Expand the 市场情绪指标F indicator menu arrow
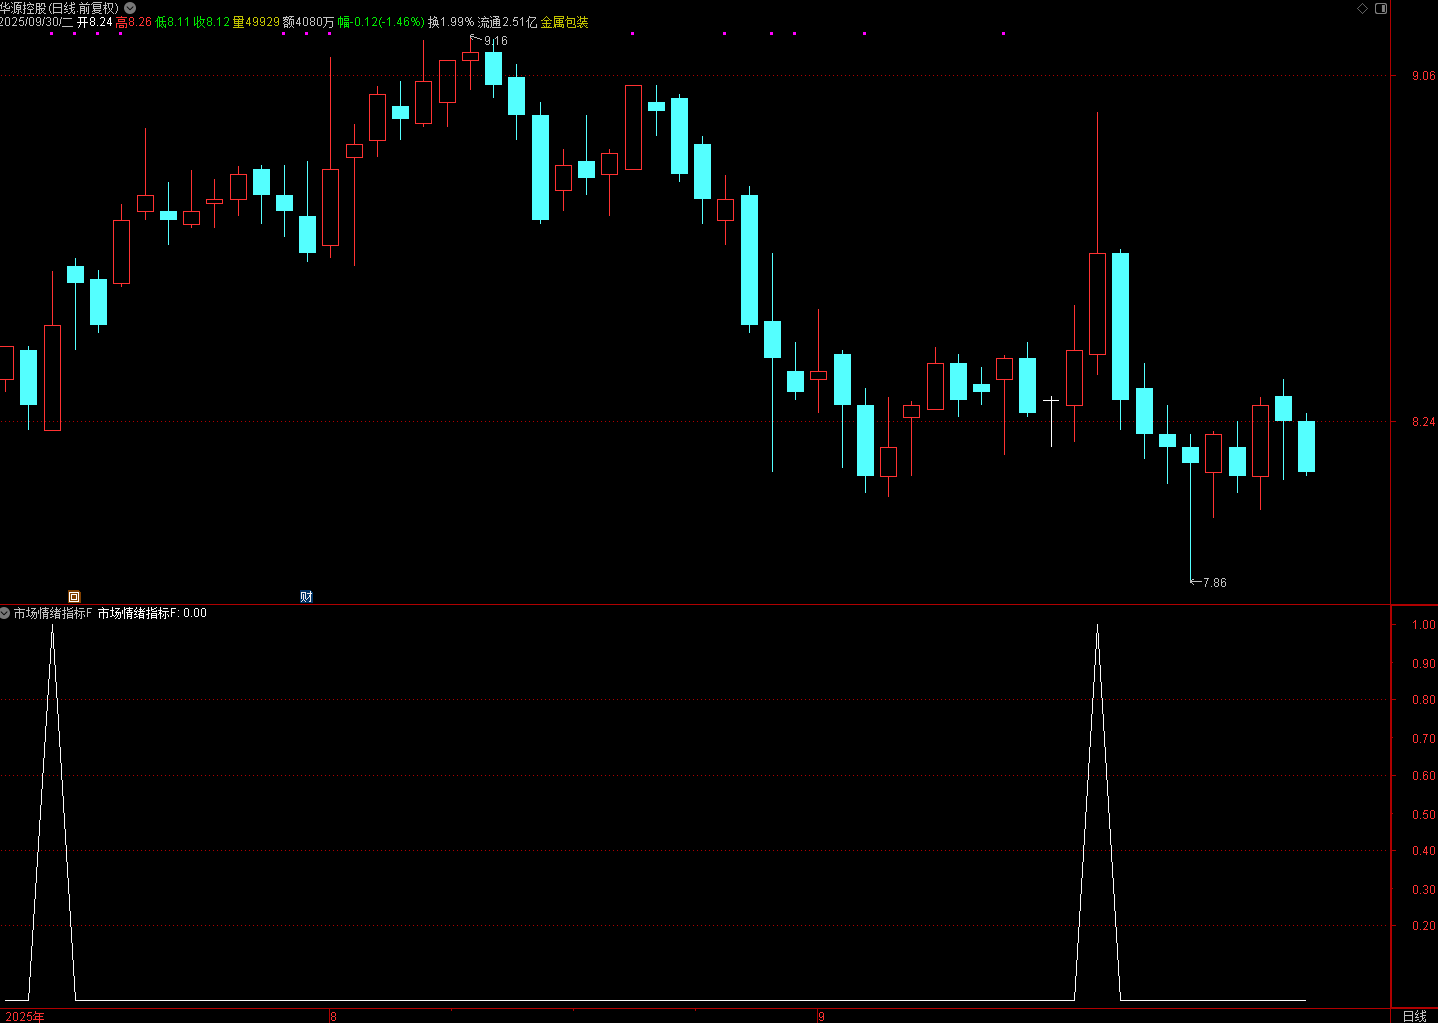1438x1023 pixels. [5, 613]
